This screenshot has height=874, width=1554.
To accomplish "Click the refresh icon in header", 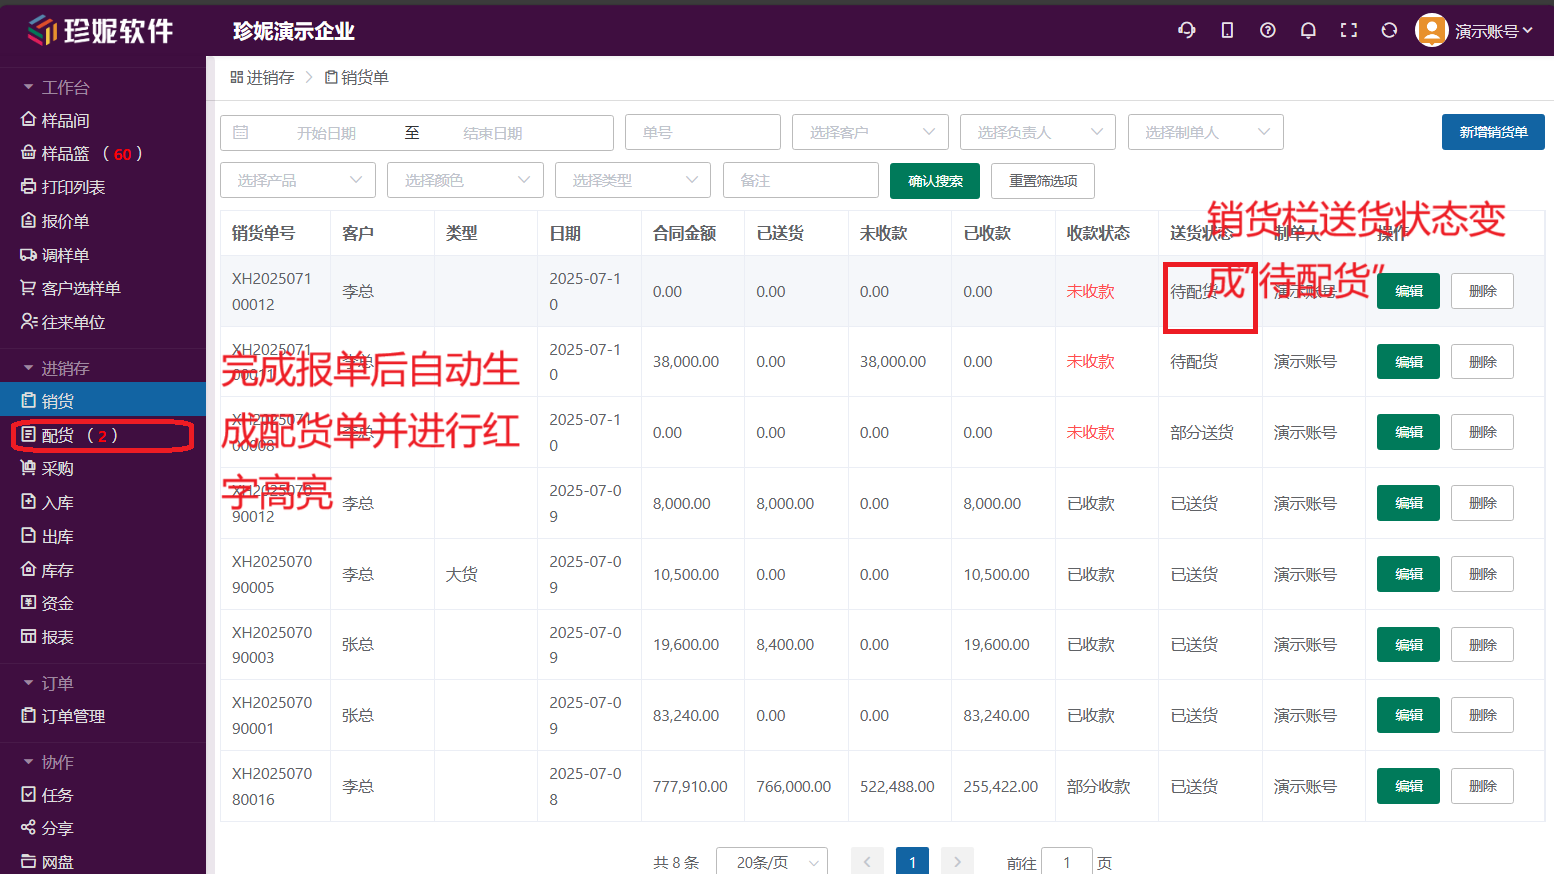I will 1389,30.
